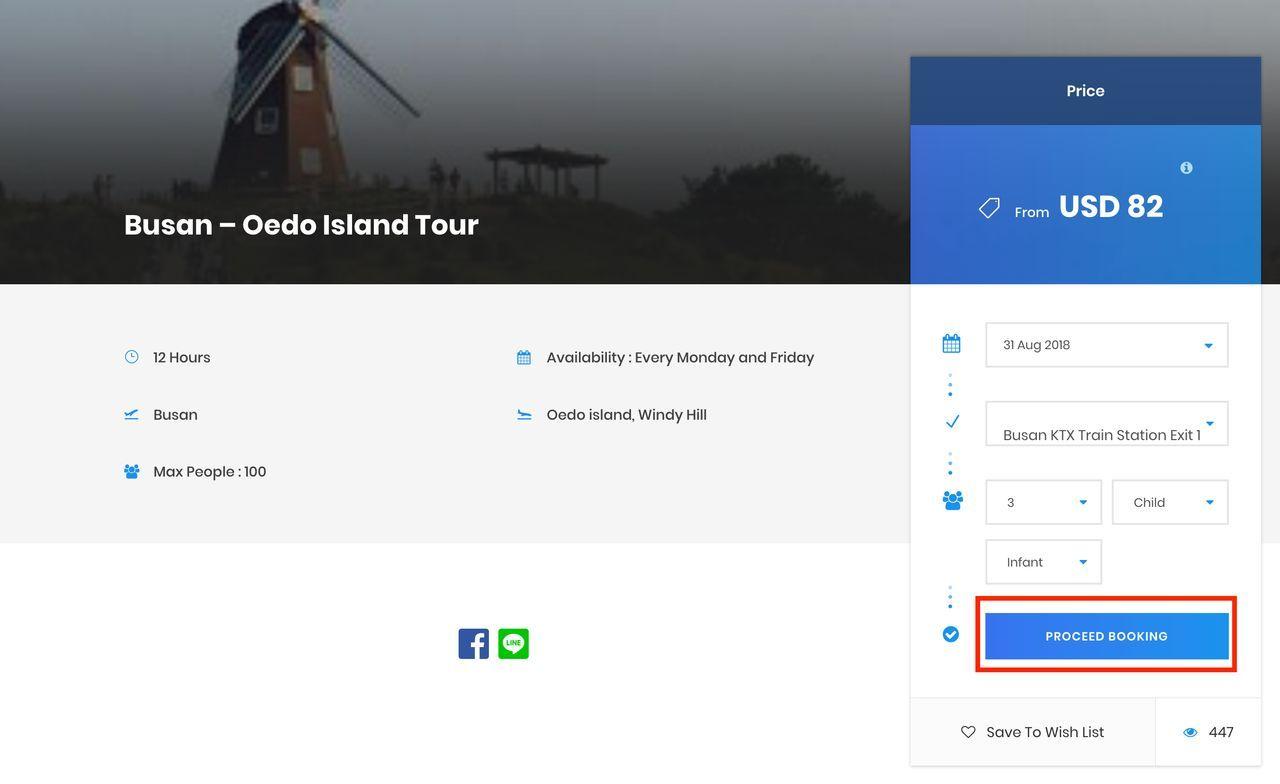The image size is (1280, 784).
Task: Click Save To Wish List
Action: click(x=1044, y=732)
